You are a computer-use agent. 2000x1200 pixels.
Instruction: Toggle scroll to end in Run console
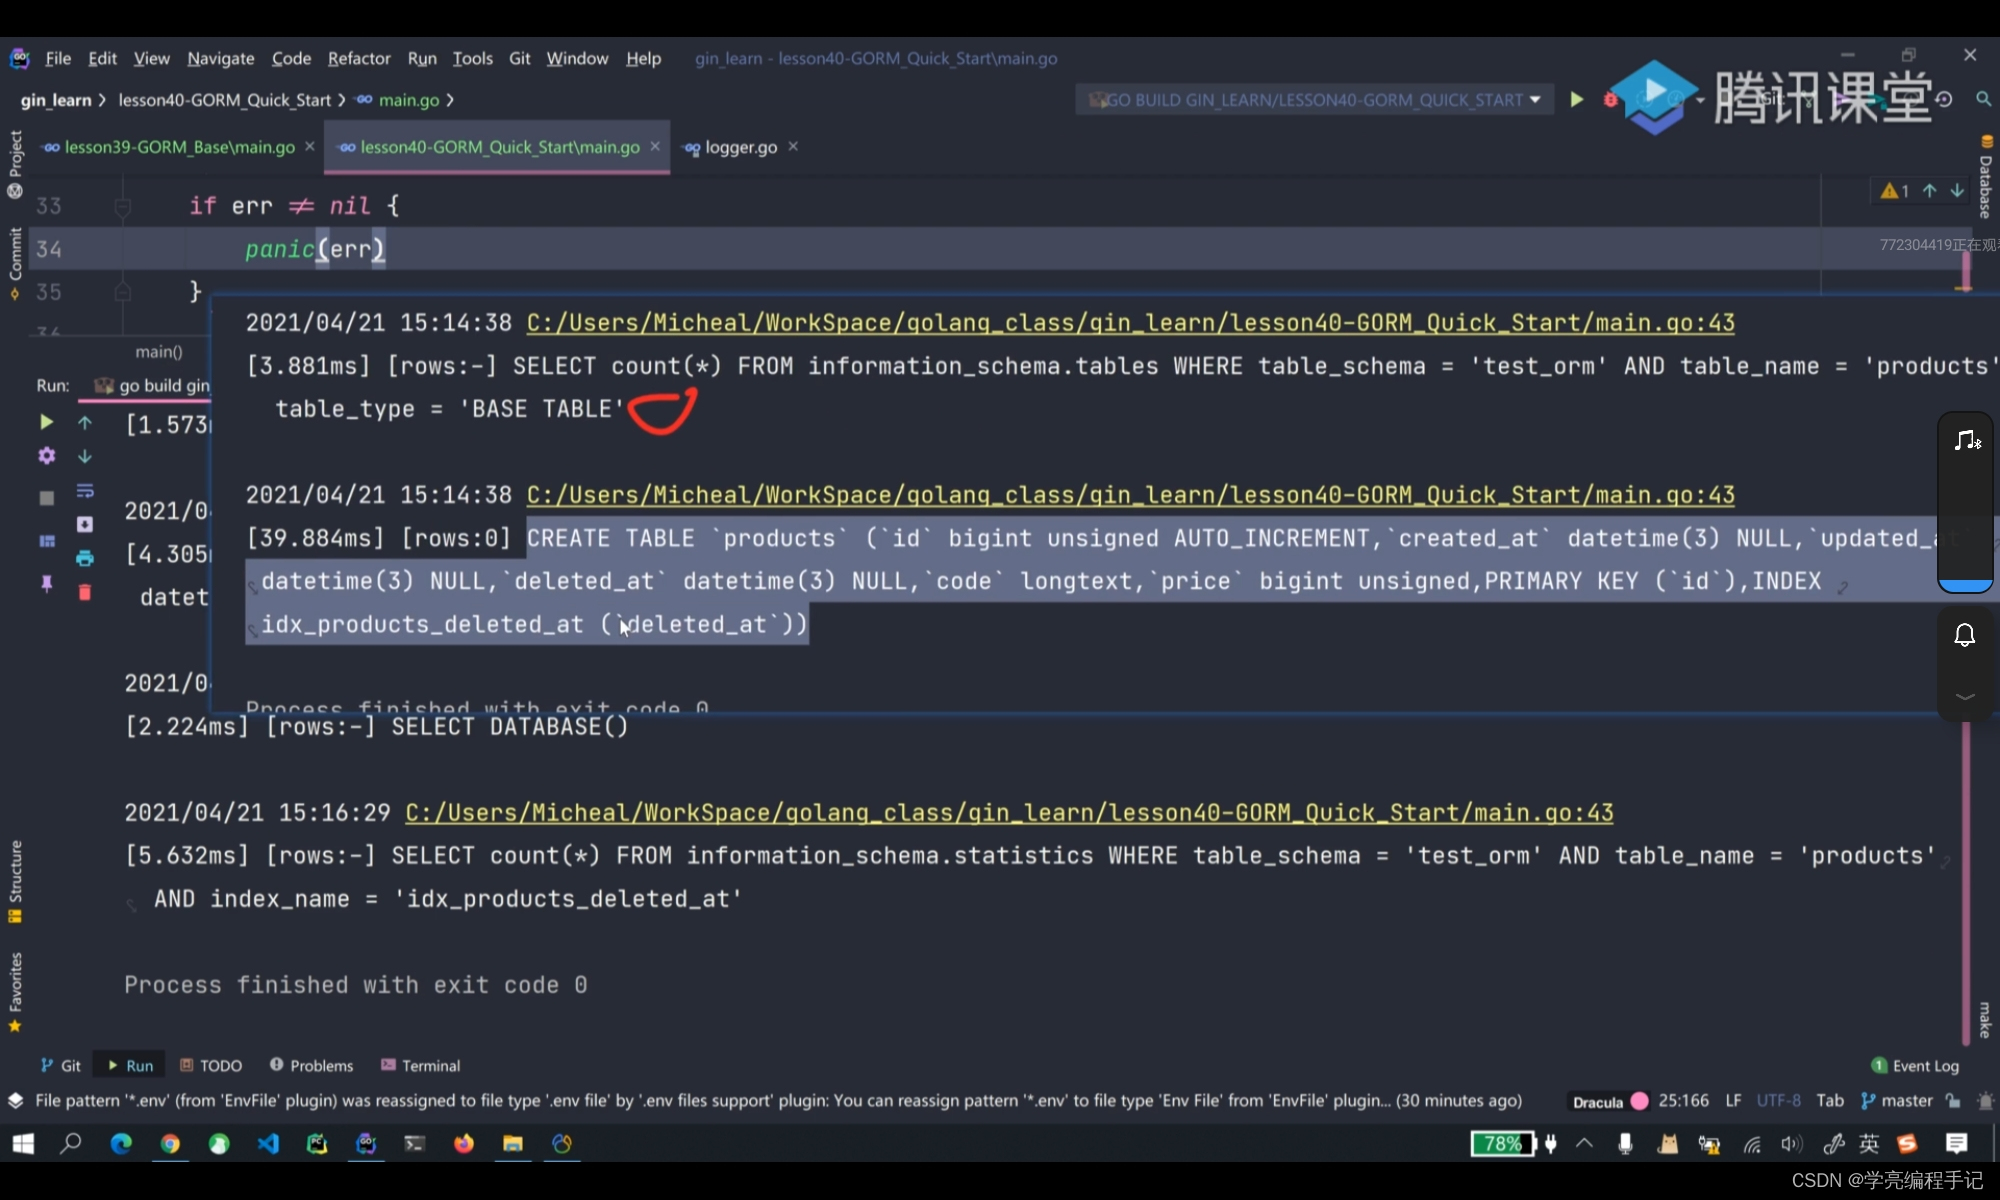point(85,524)
